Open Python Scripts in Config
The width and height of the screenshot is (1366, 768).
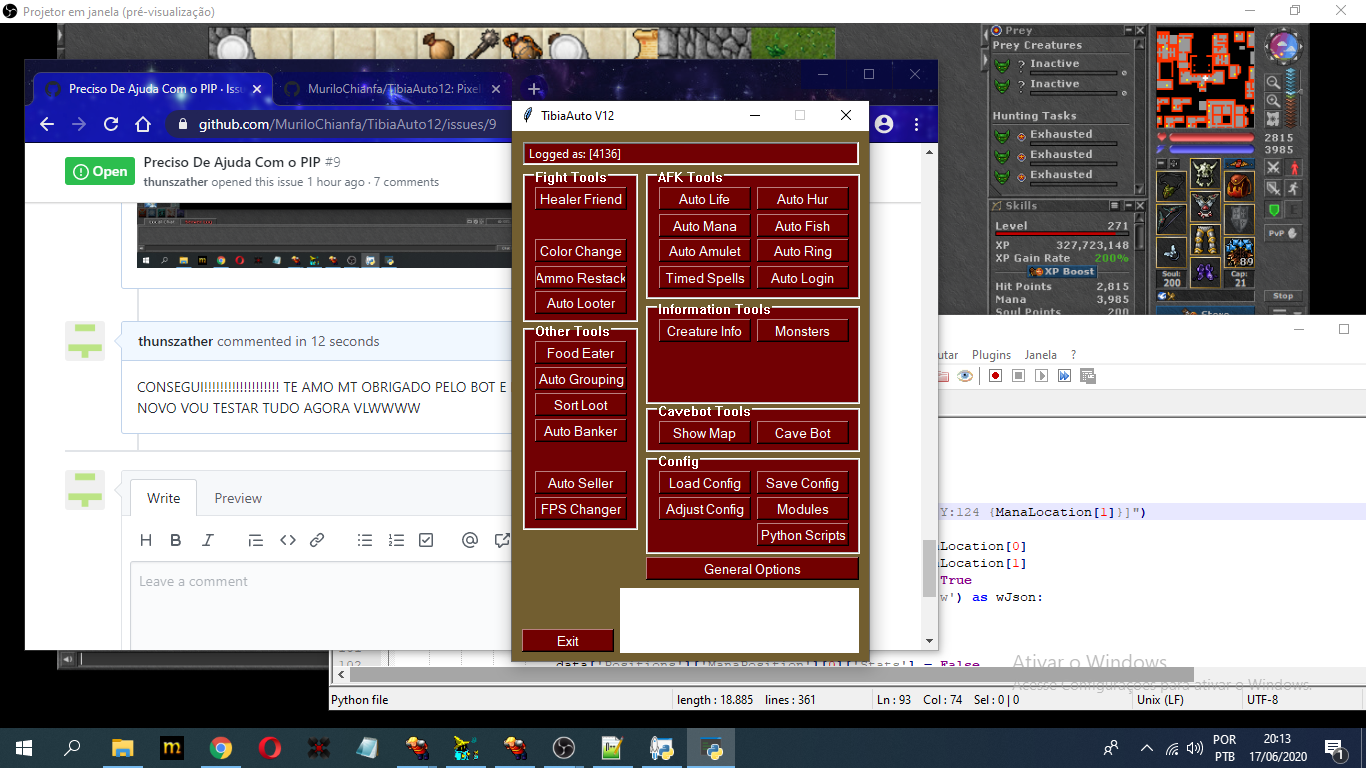(x=802, y=535)
